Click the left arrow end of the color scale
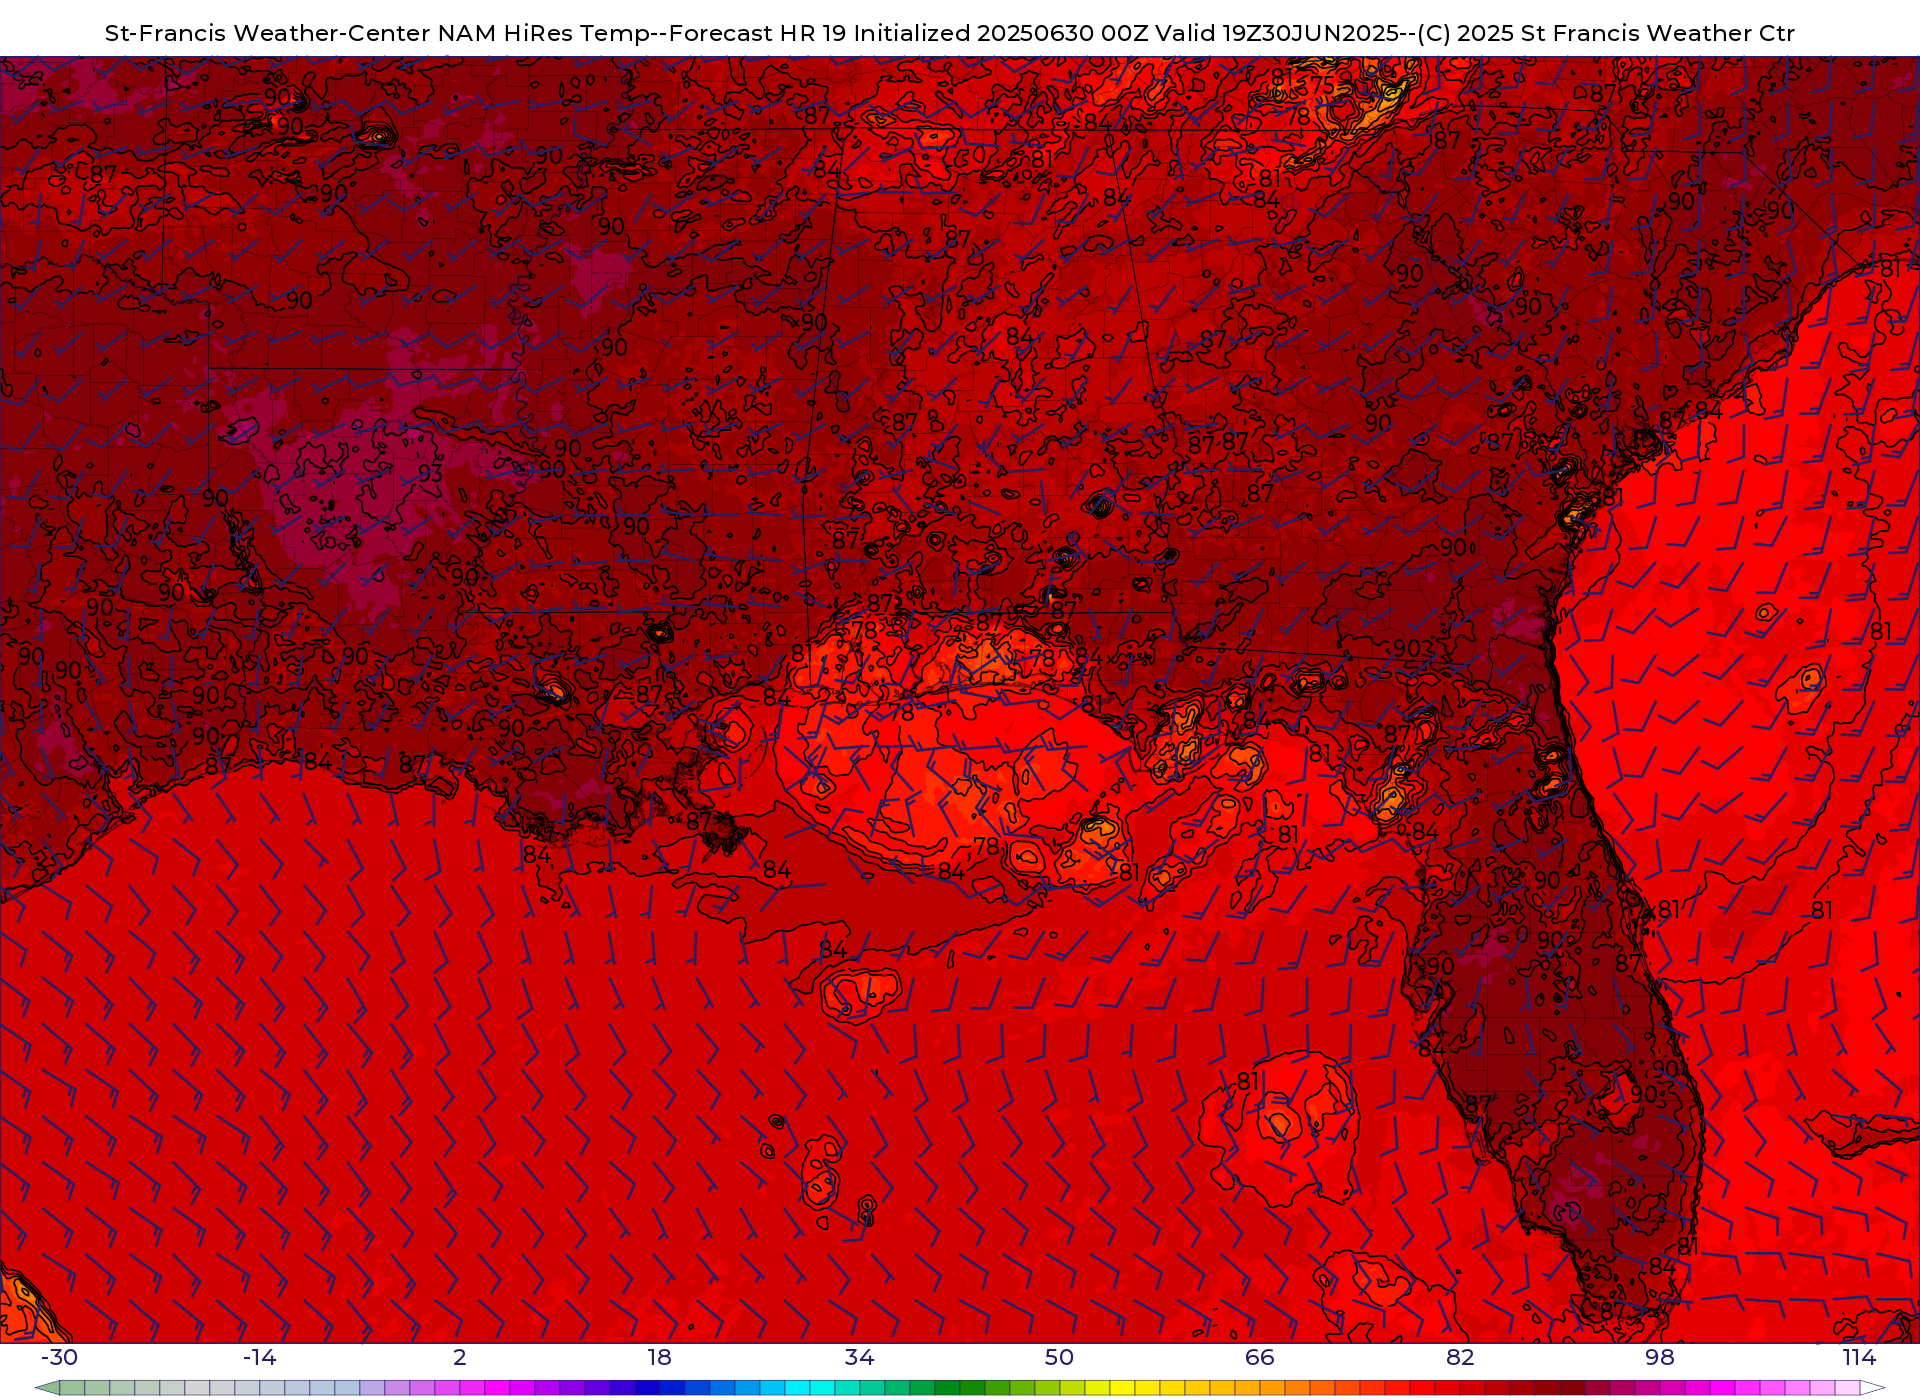The width and height of the screenshot is (1920, 1400). pos(47,1388)
